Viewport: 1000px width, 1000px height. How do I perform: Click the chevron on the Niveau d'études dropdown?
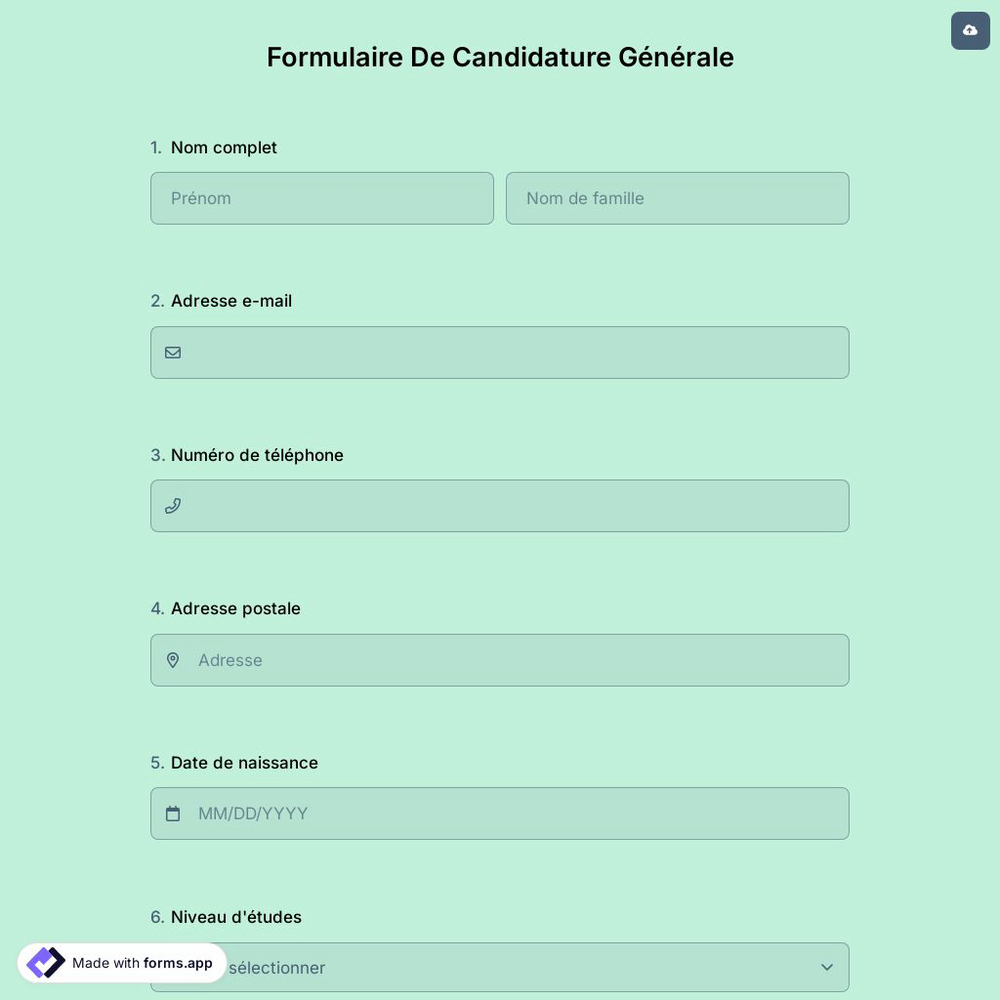pos(826,967)
